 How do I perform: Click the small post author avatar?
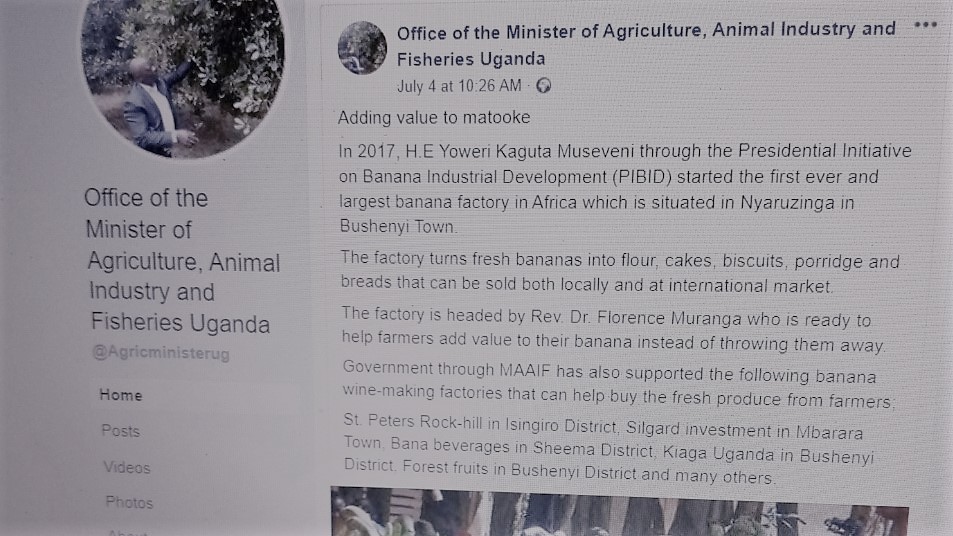point(362,47)
